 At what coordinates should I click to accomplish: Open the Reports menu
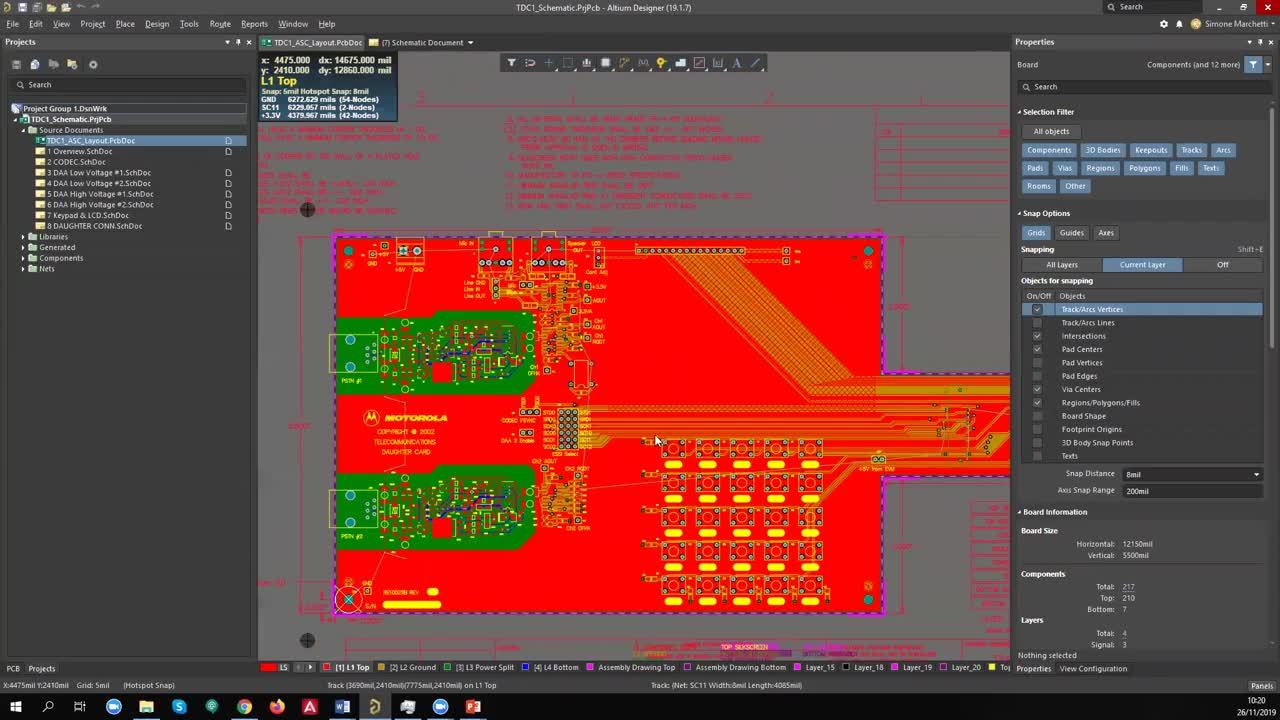[x=254, y=23]
